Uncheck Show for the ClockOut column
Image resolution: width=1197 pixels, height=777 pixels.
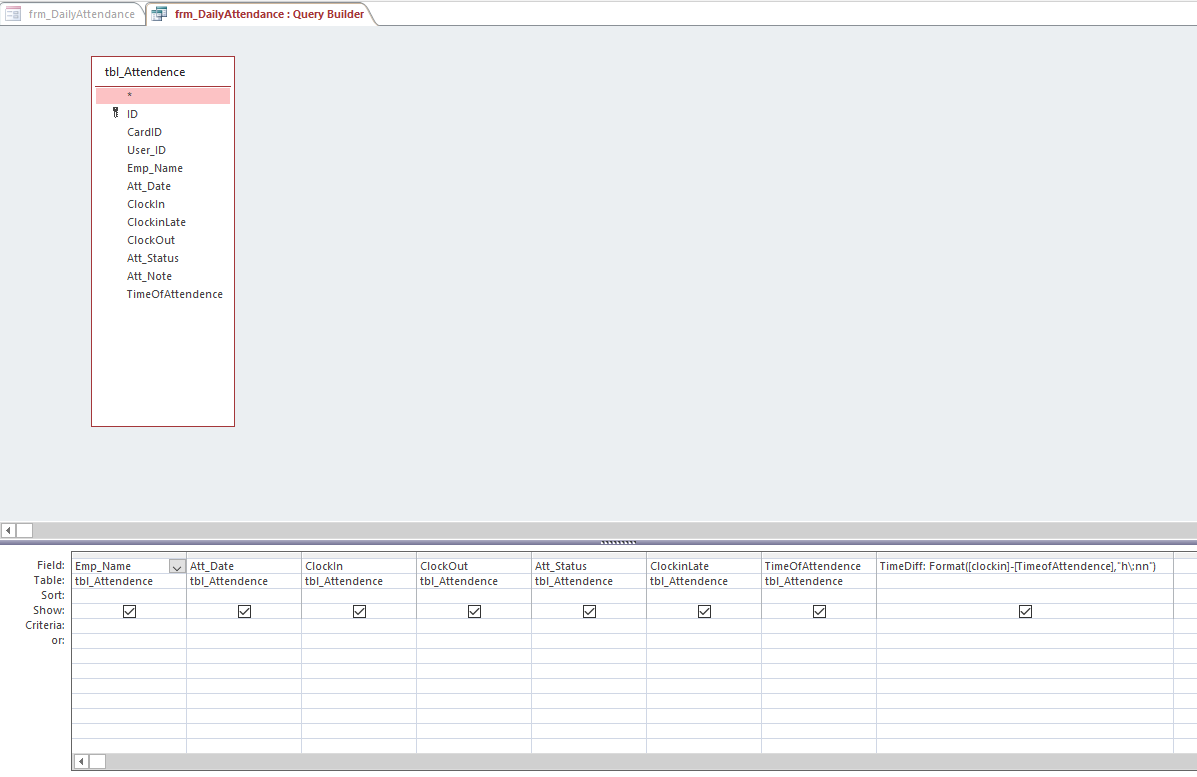click(x=474, y=611)
